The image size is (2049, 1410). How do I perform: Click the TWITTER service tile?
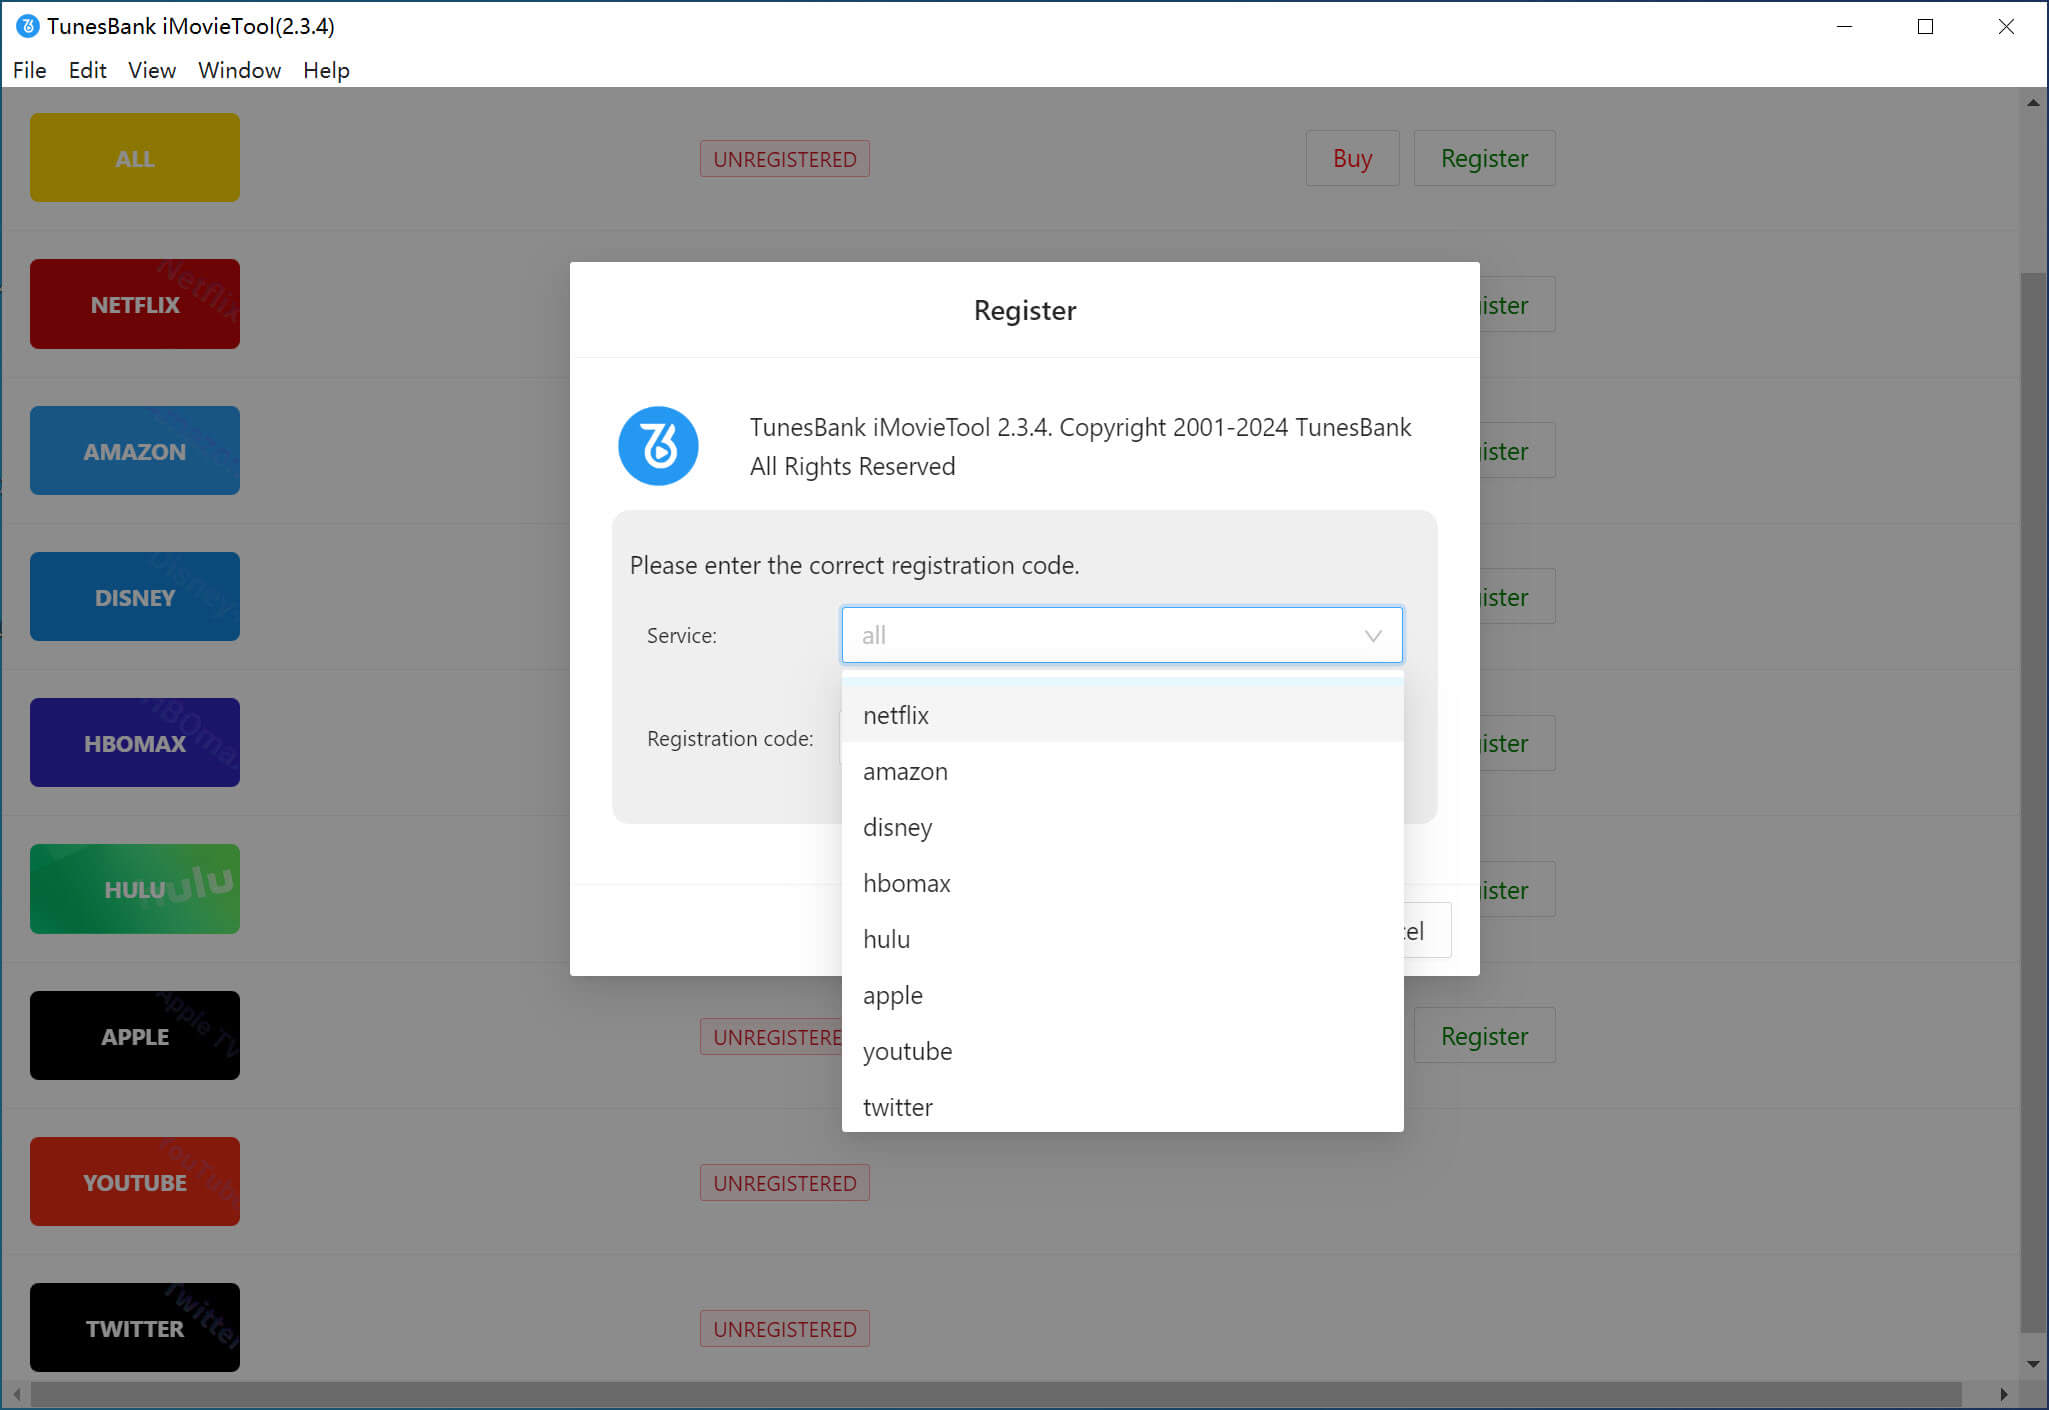(135, 1328)
